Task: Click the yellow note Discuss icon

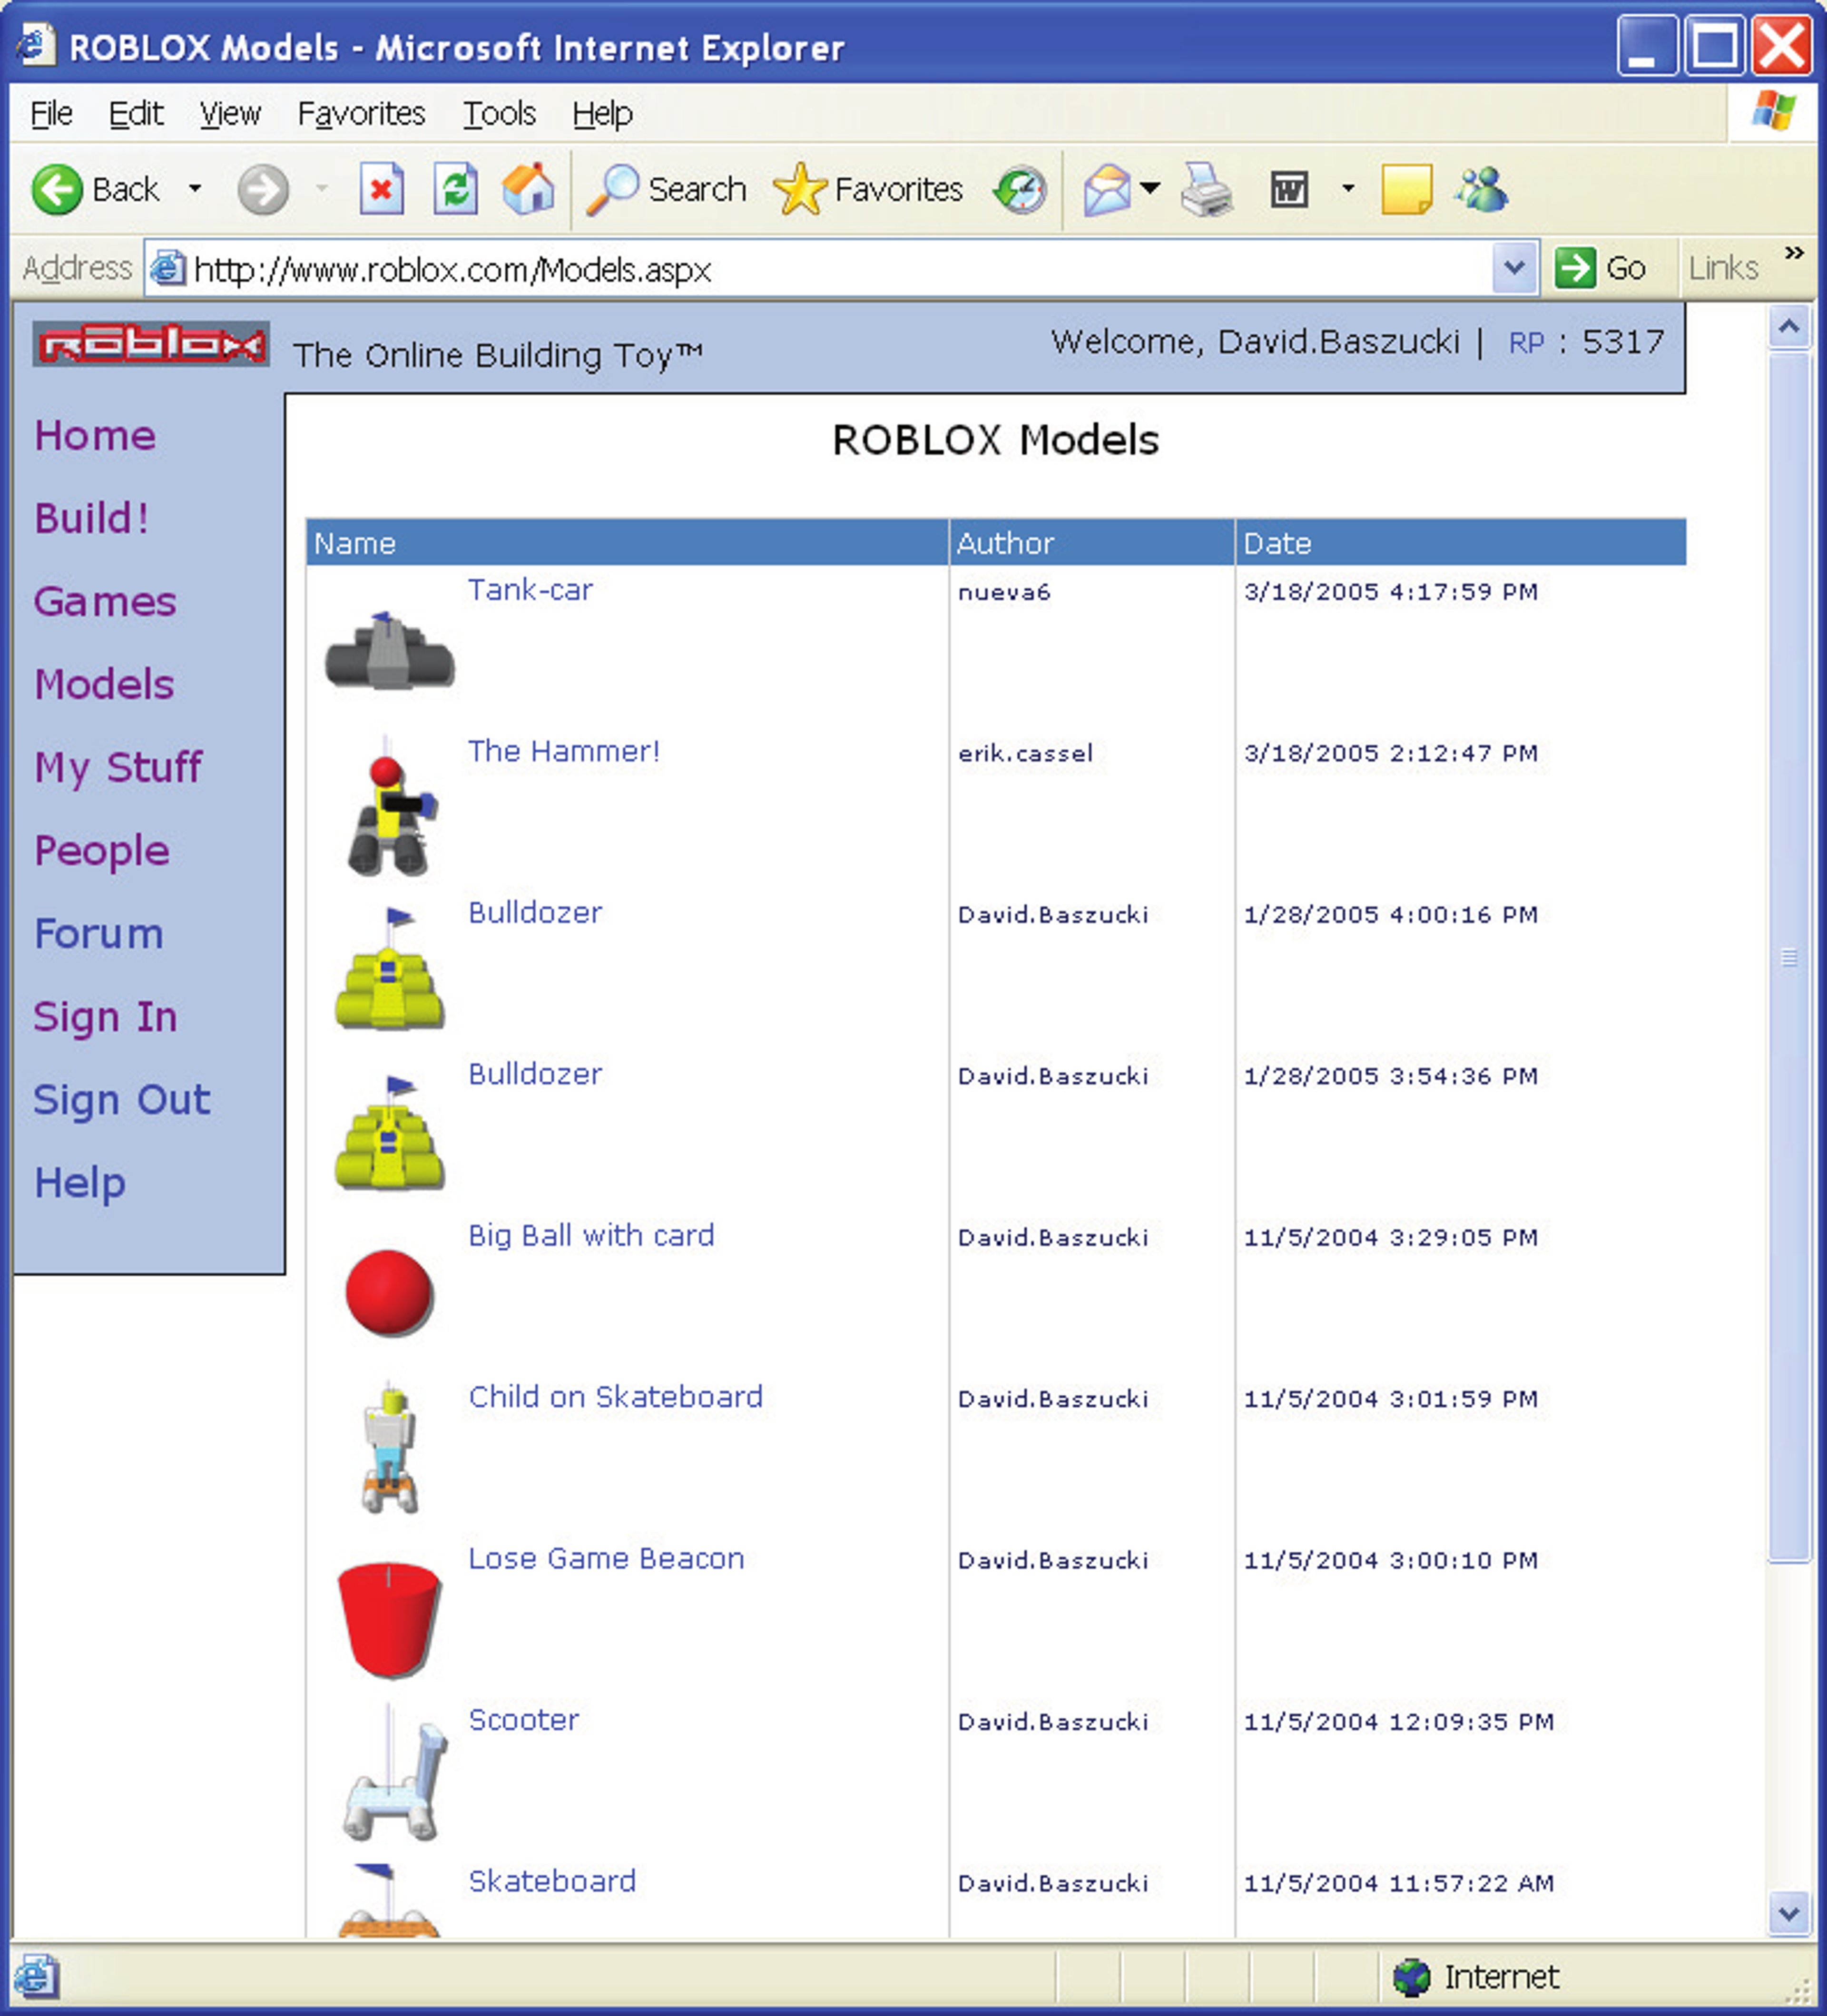Action: [x=1405, y=189]
